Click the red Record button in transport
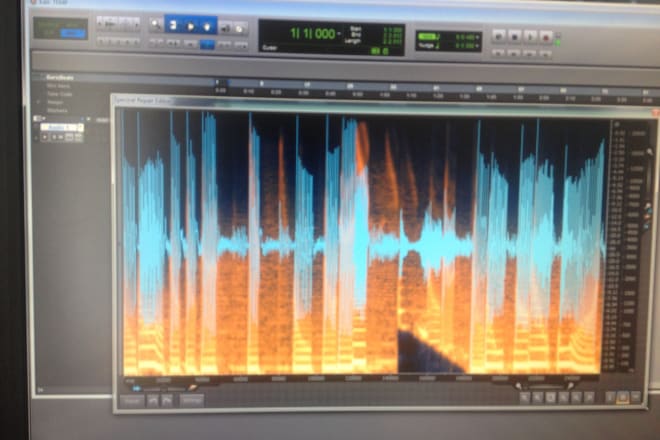Screen dimensions: 660x440 pos(546,37)
